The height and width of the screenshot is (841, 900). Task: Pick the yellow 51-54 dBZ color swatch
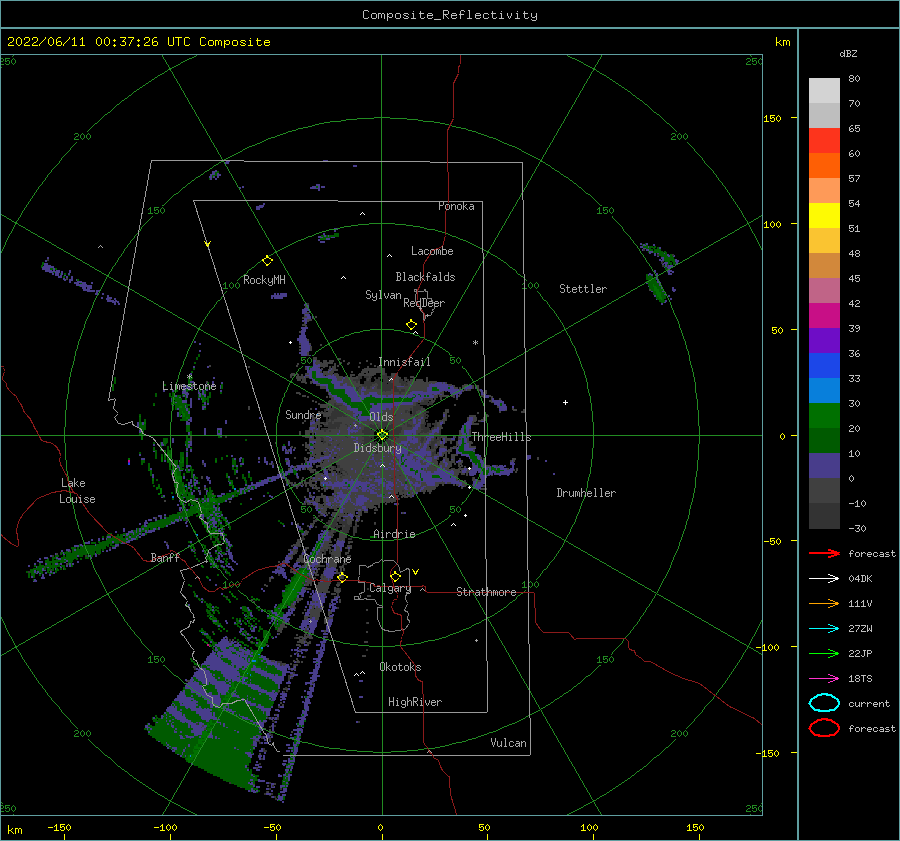(x=824, y=216)
